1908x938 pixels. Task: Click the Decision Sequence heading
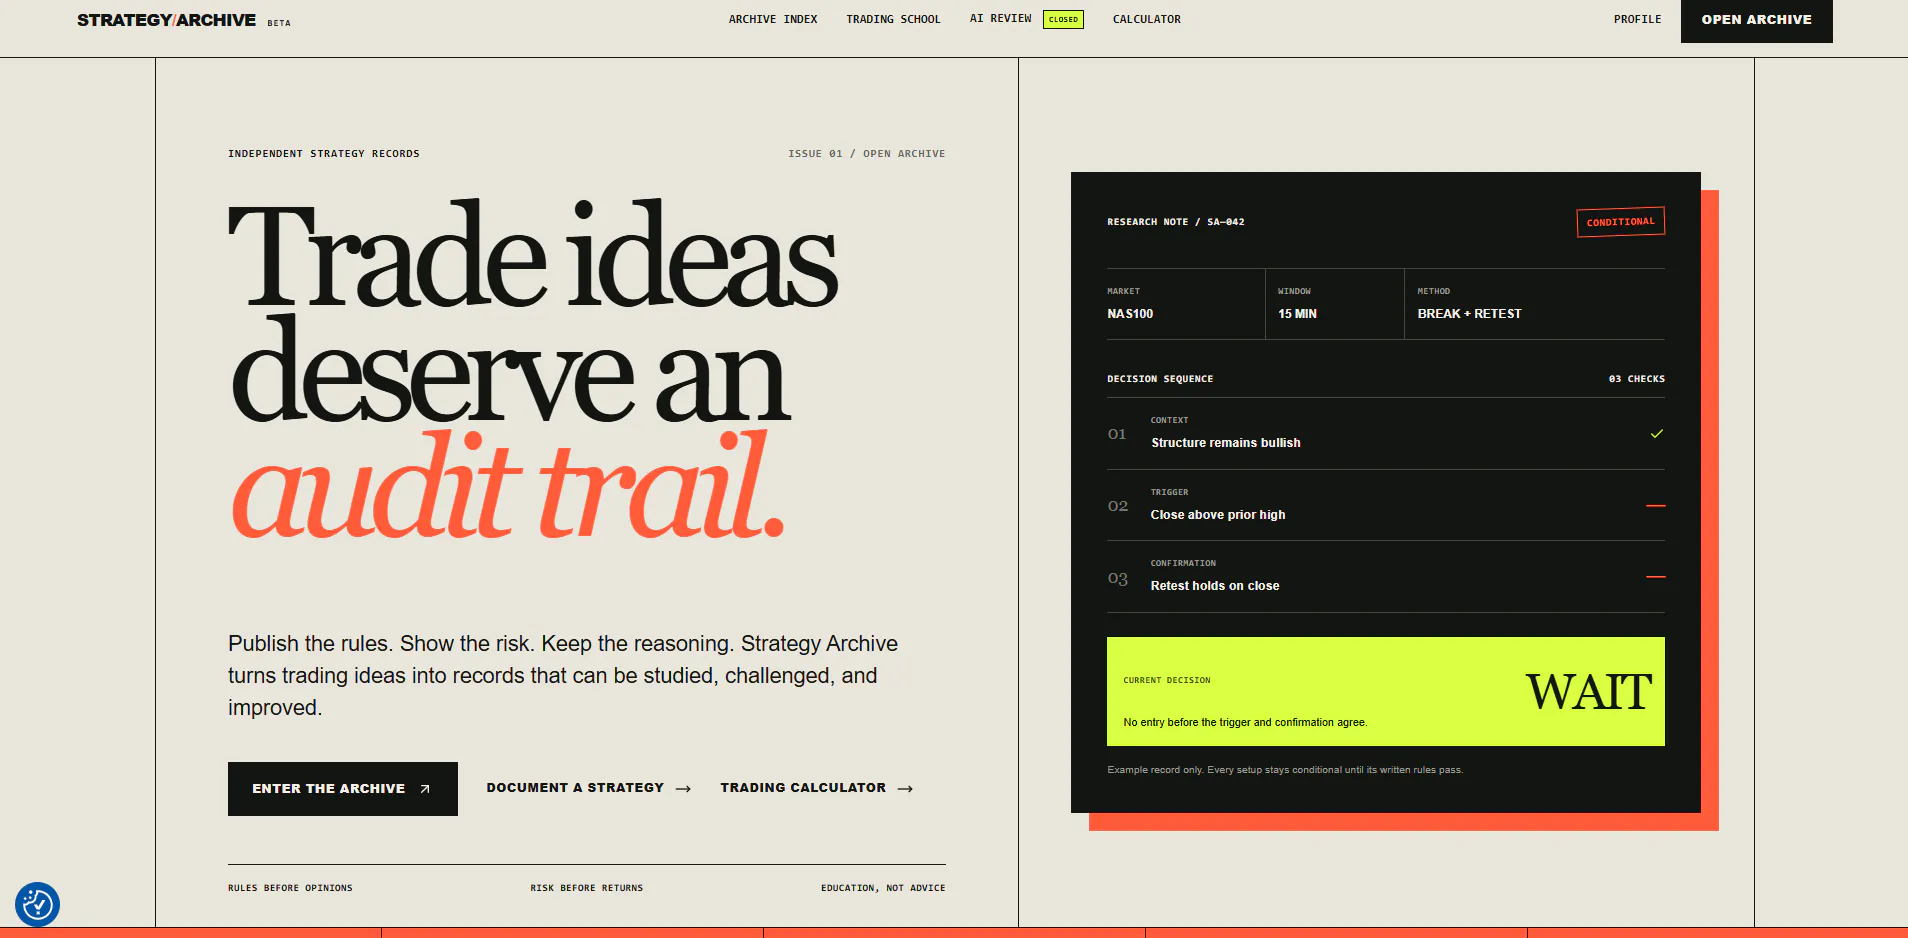(x=1160, y=379)
